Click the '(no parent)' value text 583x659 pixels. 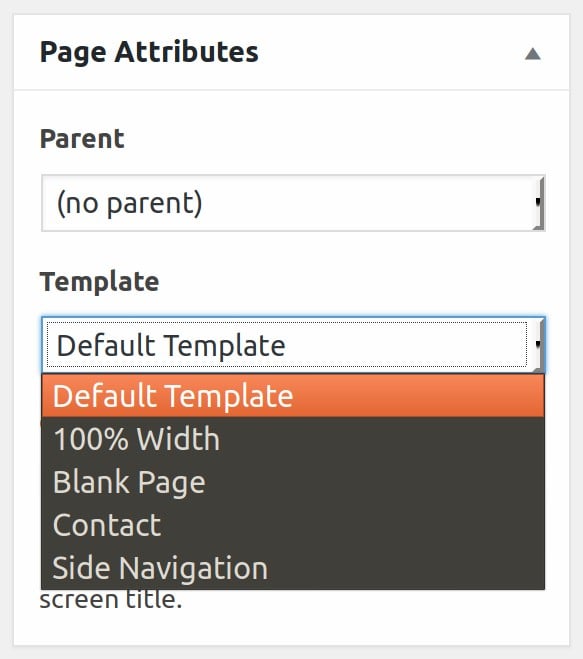coord(129,203)
